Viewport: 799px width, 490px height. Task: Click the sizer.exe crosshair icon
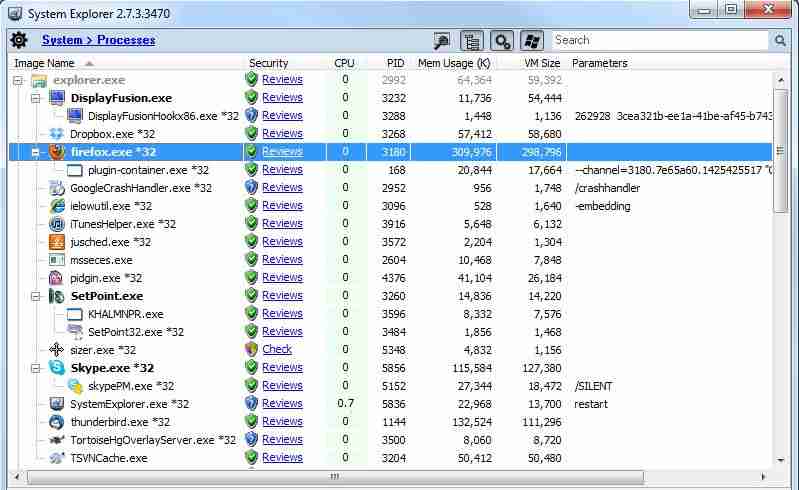click(56, 349)
